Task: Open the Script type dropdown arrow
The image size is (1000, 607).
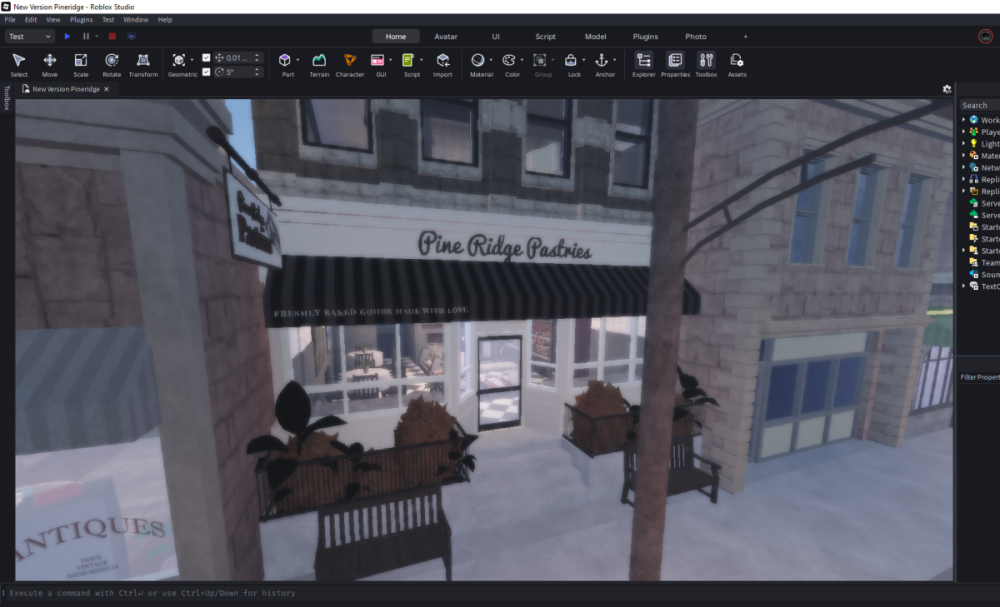Action: tap(422, 60)
